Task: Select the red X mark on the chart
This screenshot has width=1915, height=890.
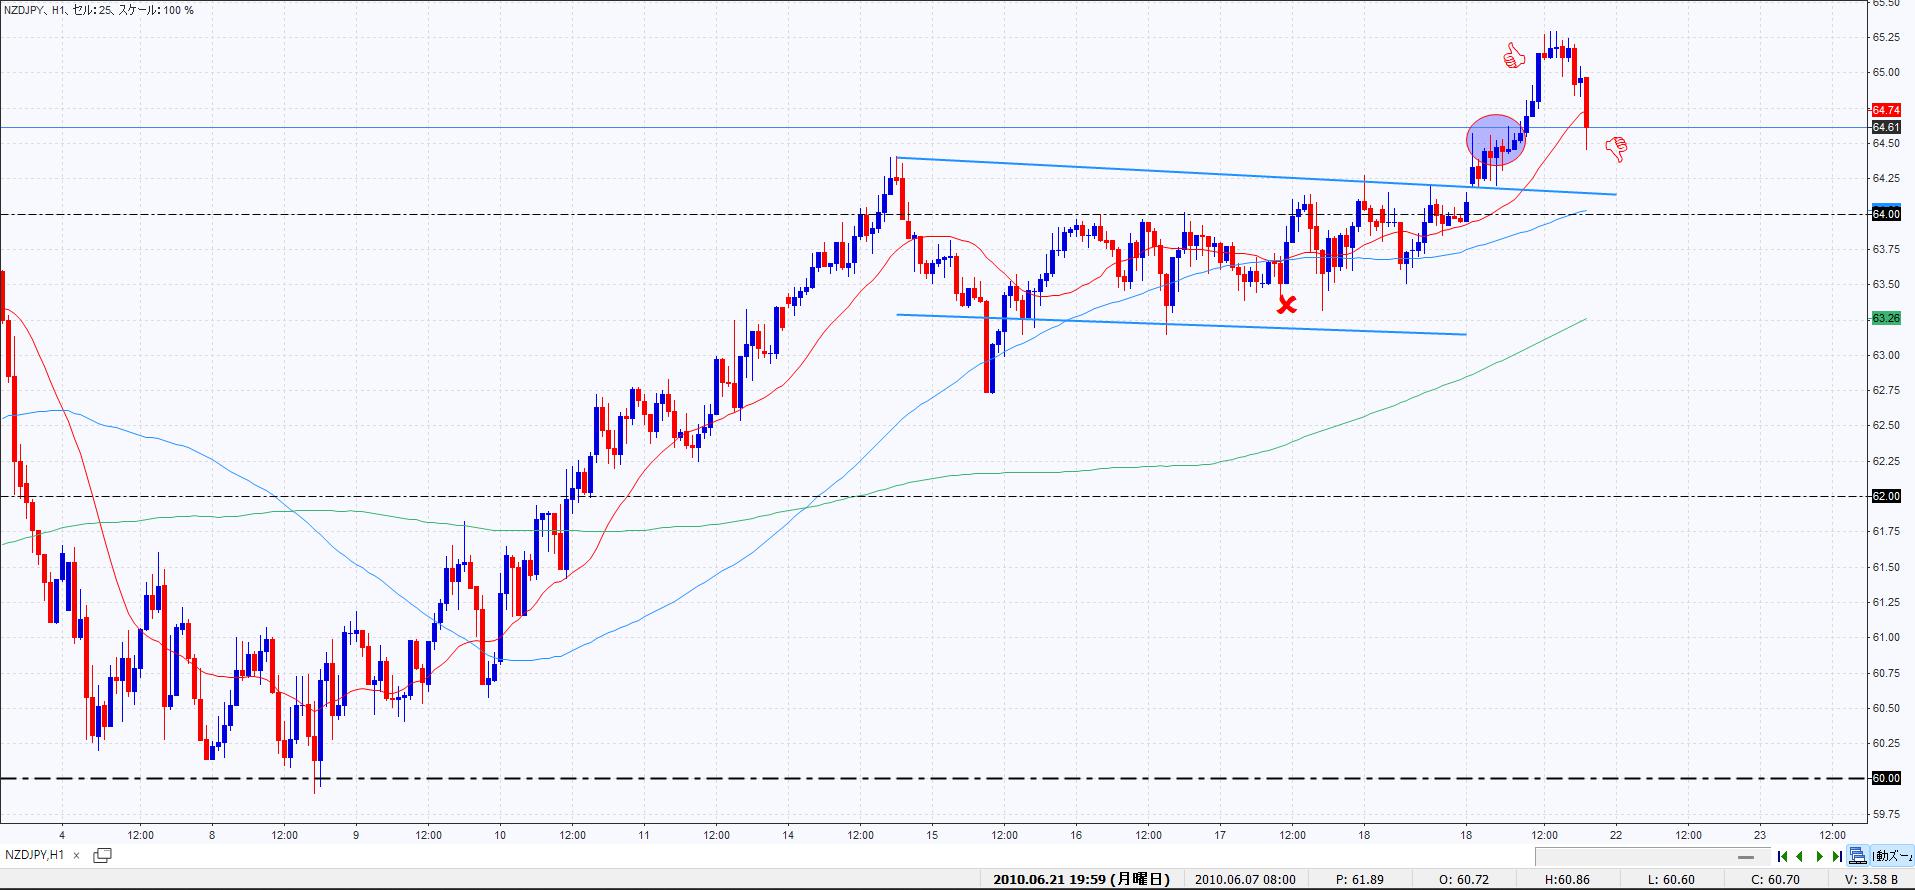Action: [1287, 304]
